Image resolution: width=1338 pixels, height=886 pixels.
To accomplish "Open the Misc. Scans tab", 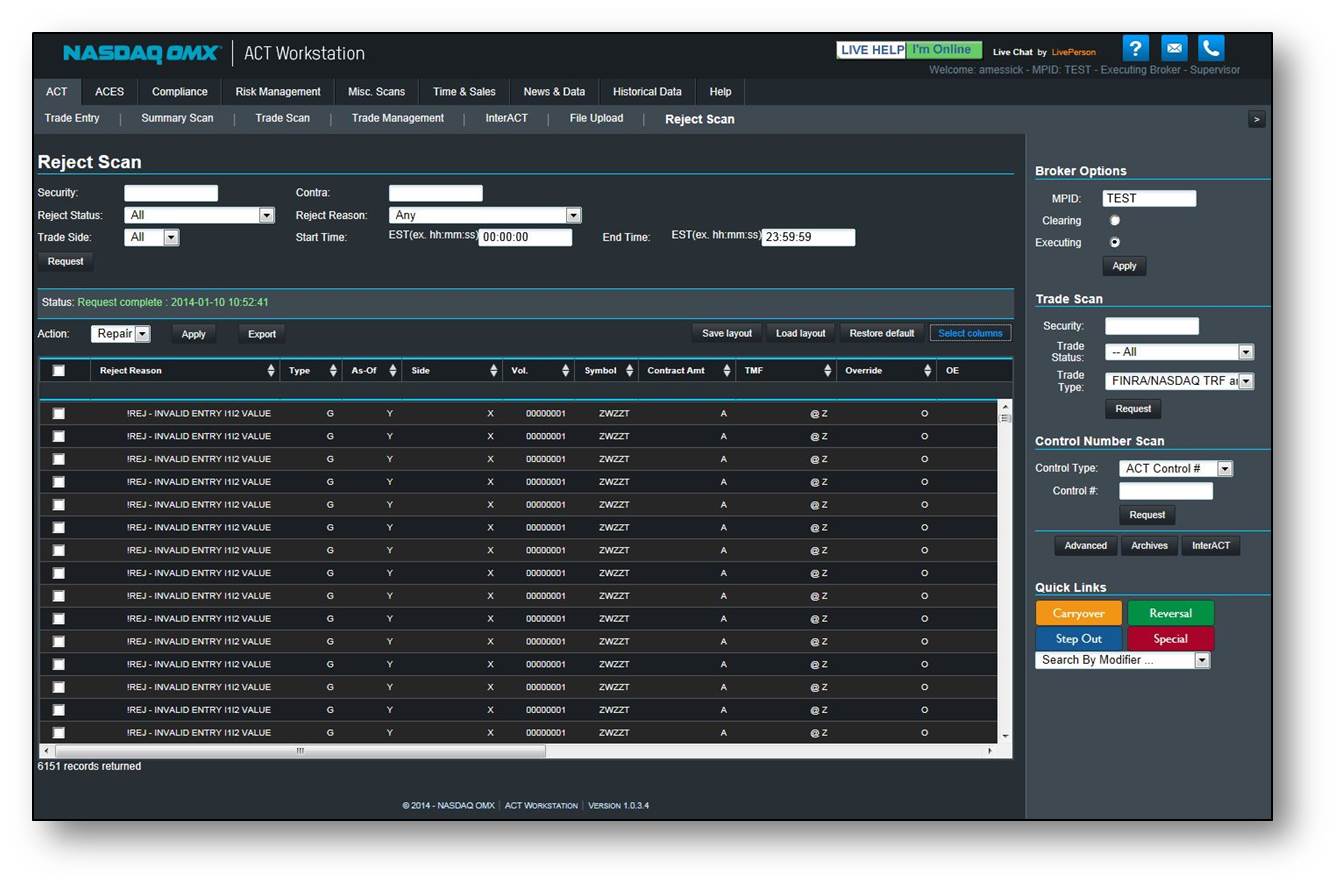I will (377, 92).
